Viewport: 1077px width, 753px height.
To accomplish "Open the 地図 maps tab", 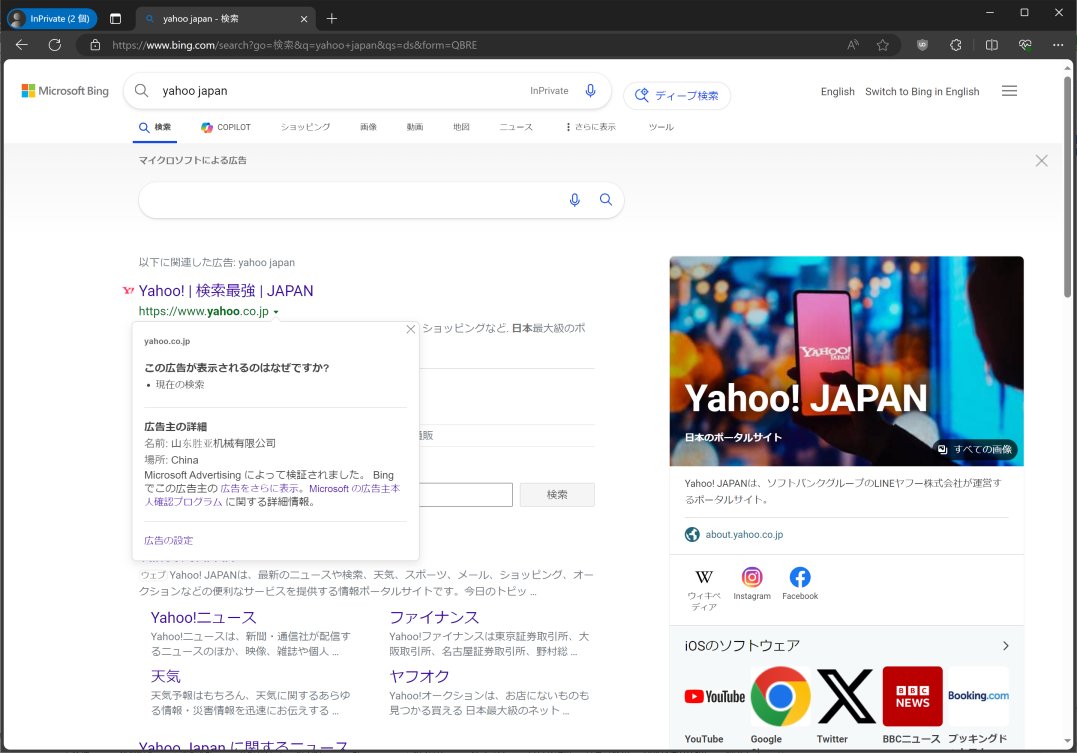I will (462, 127).
